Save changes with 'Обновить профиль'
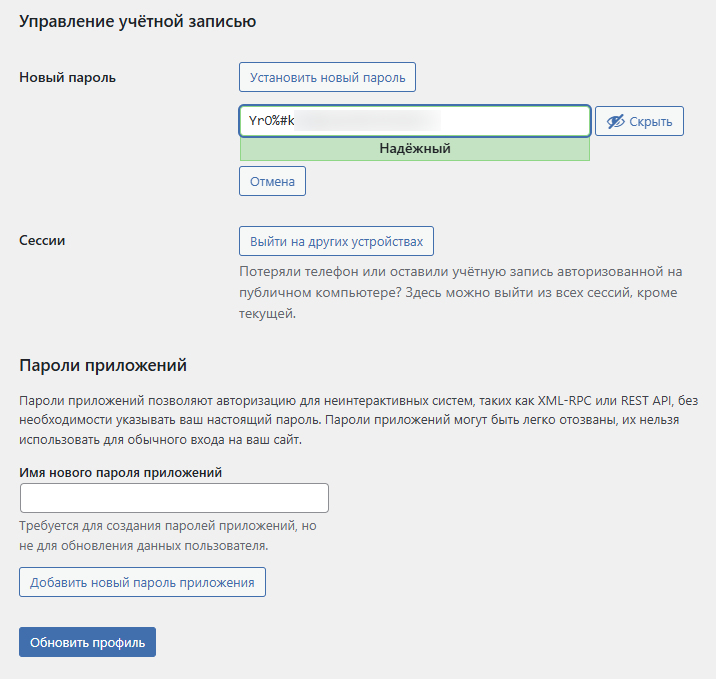The height and width of the screenshot is (679, 716). point(87,642)
